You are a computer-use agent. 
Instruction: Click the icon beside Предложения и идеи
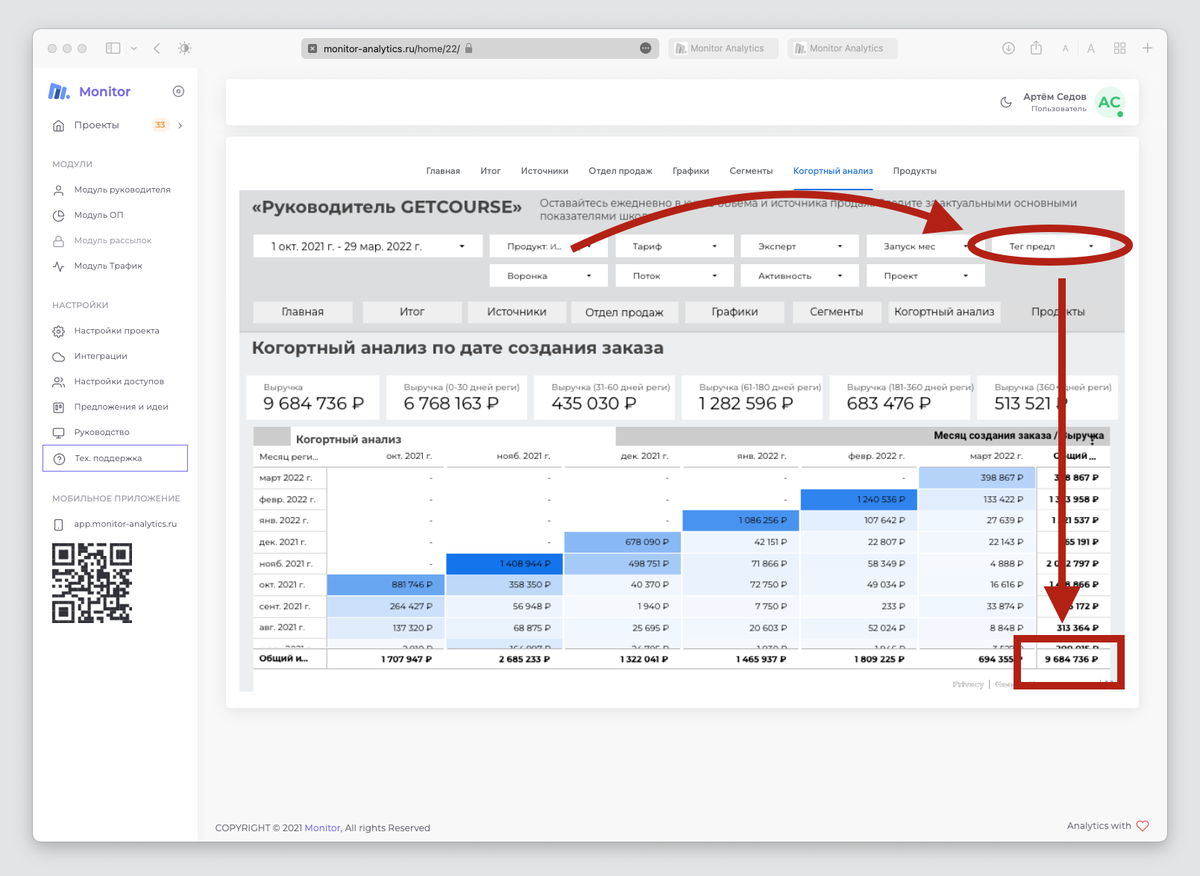pyautogui.click(x=59, y=407)
